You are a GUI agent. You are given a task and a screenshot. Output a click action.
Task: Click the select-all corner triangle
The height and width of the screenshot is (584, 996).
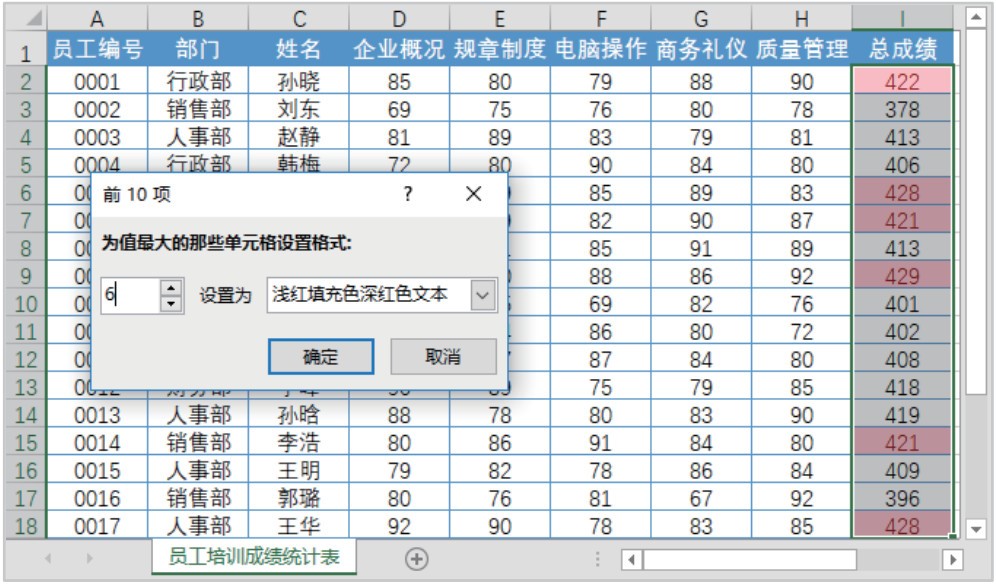[28, 18]
